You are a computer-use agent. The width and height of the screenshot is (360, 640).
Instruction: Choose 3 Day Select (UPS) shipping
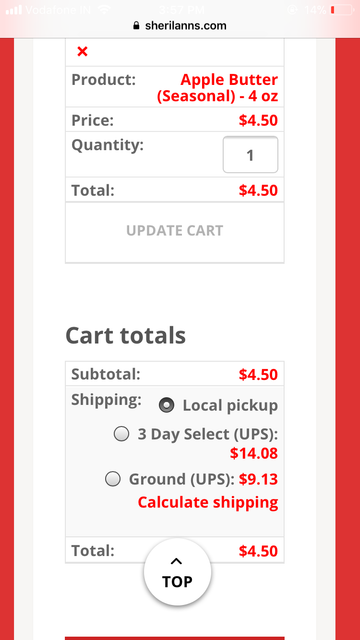pyautogui.click(x=121, y=434)
